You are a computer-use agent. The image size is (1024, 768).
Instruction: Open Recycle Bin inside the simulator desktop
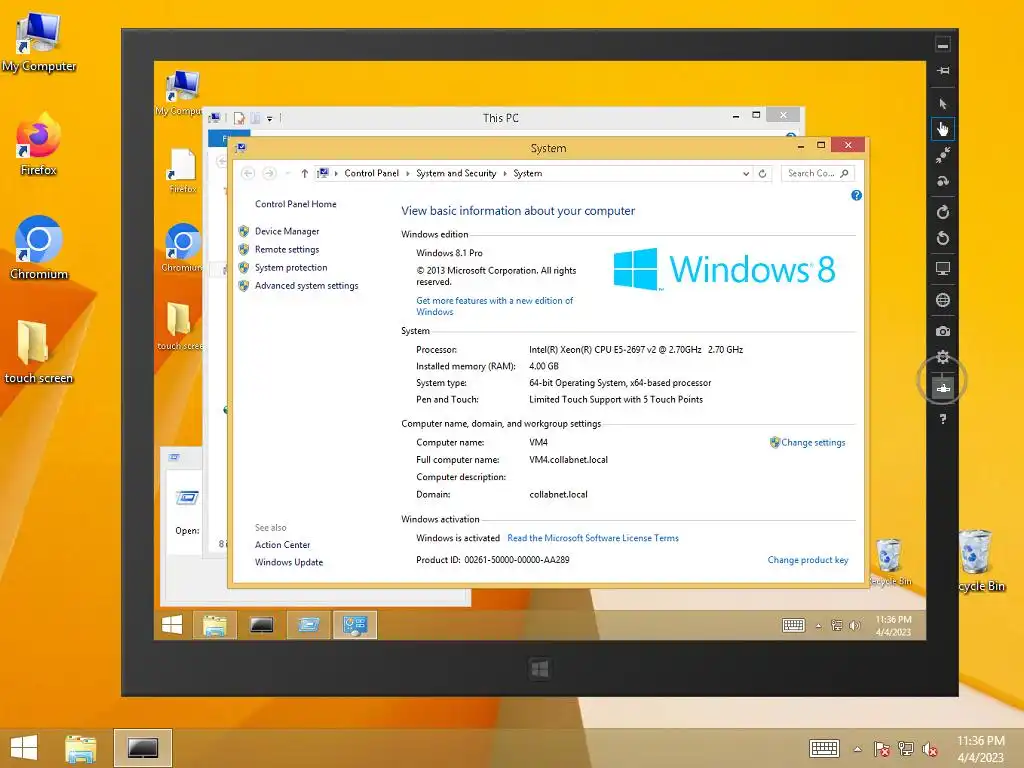889,562
